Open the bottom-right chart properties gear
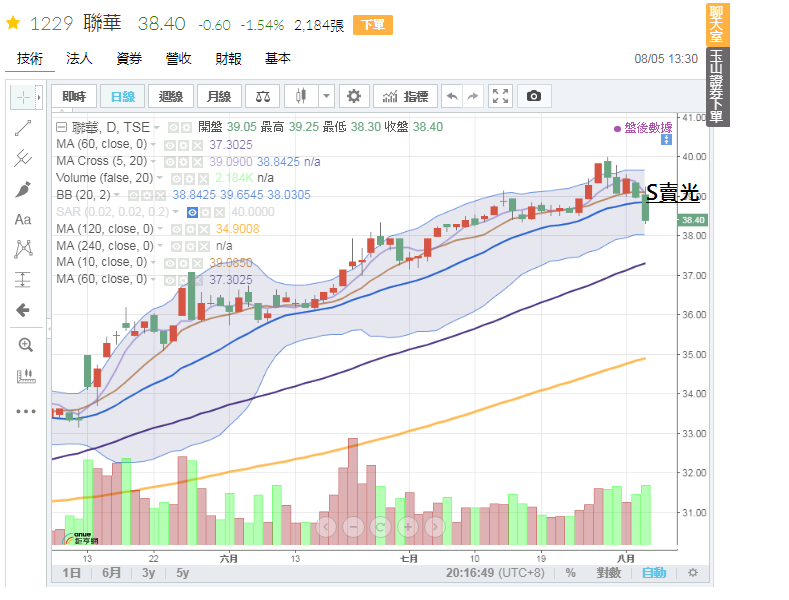Viewport: 789px width, 600px height. click(x=693, y=572)
